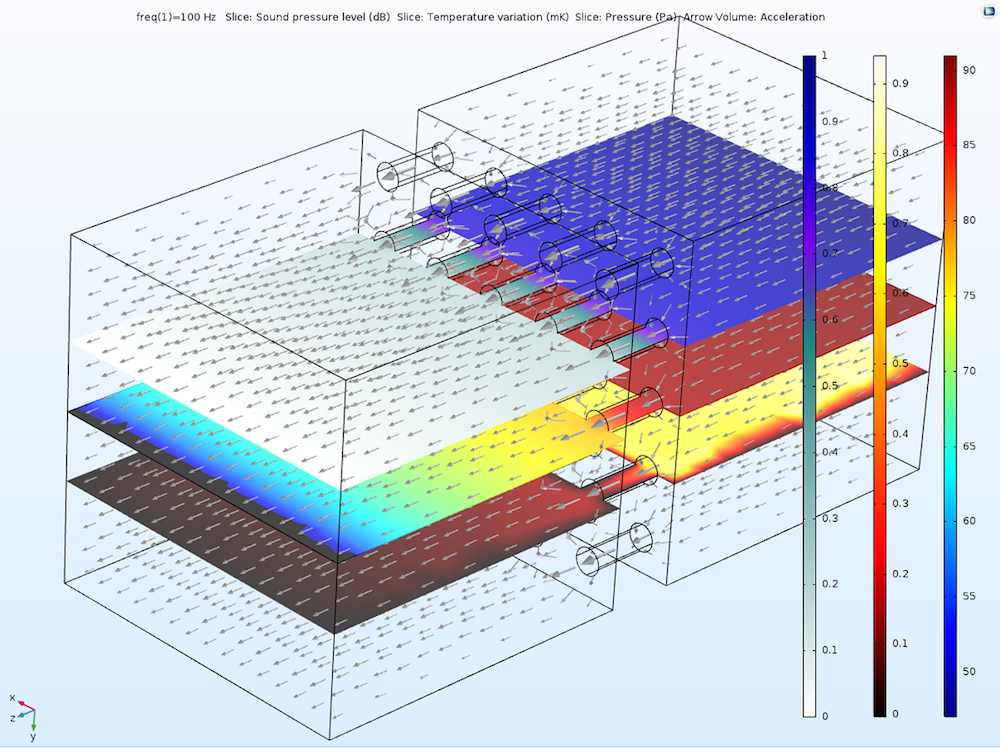Click the plot title starting freq(1)=100 Hz
This screenshot has height=748, width=1000.
480,17
